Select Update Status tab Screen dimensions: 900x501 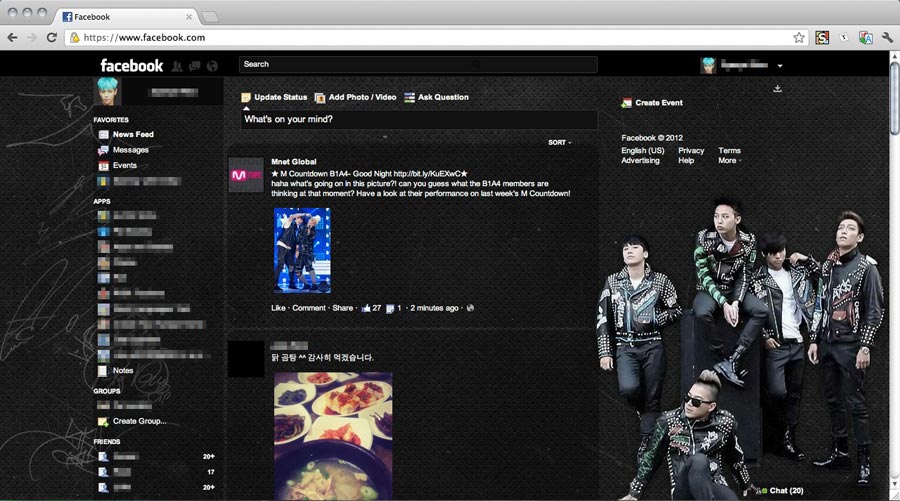[274, 98]
